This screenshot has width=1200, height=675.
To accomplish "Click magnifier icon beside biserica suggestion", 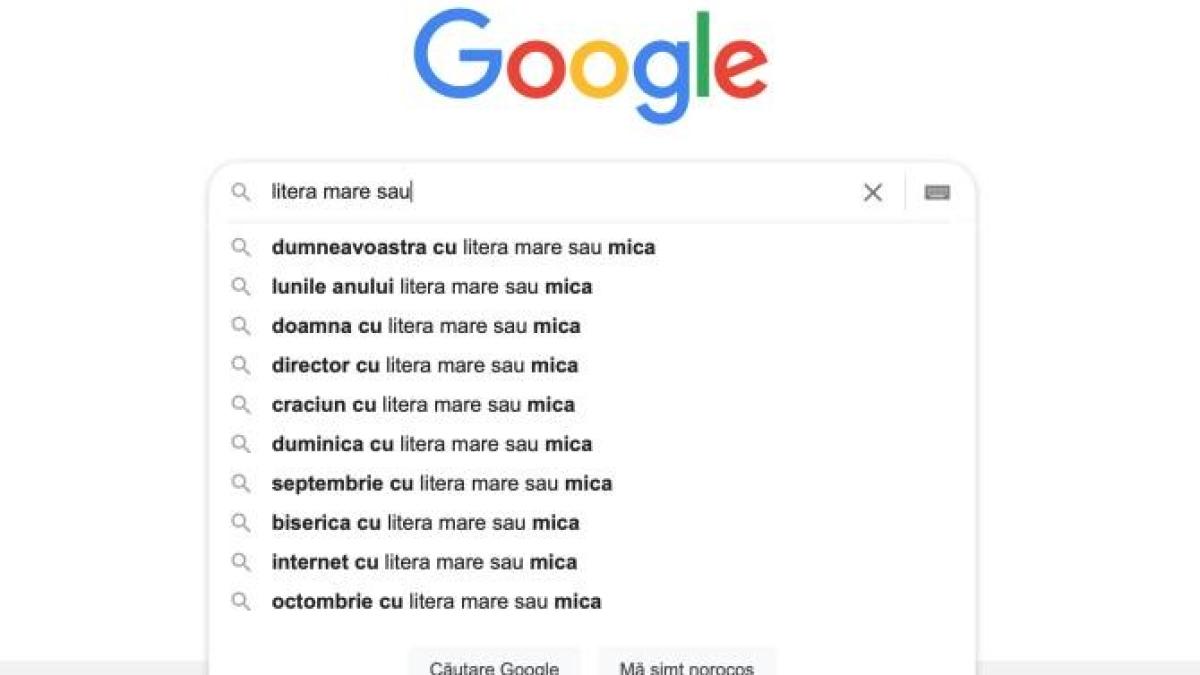I will (241, 523).
